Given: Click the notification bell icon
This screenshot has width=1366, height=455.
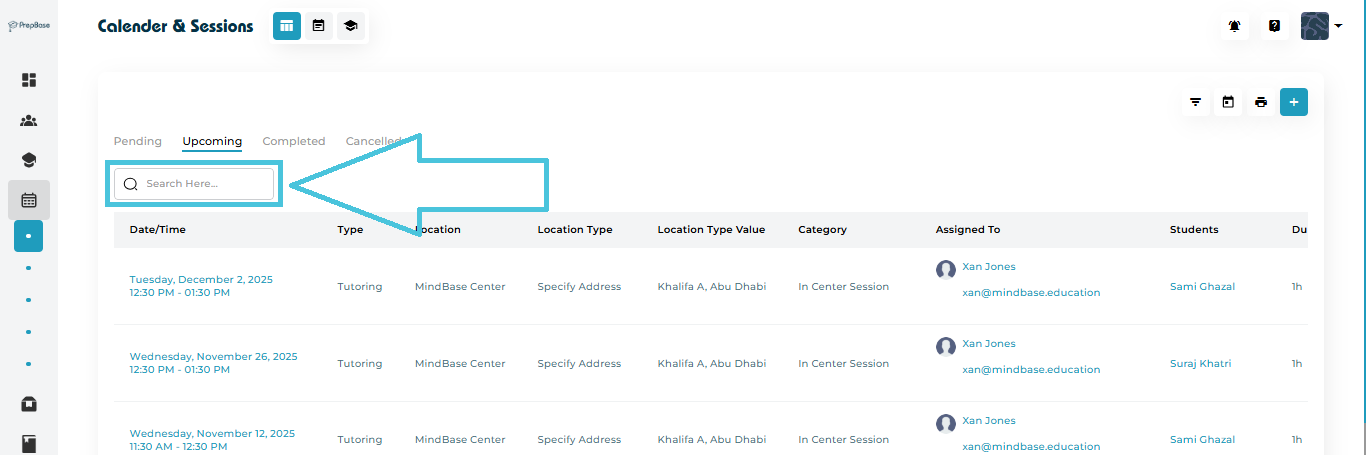Looking at the screenshot, I should coord(1235,26).
